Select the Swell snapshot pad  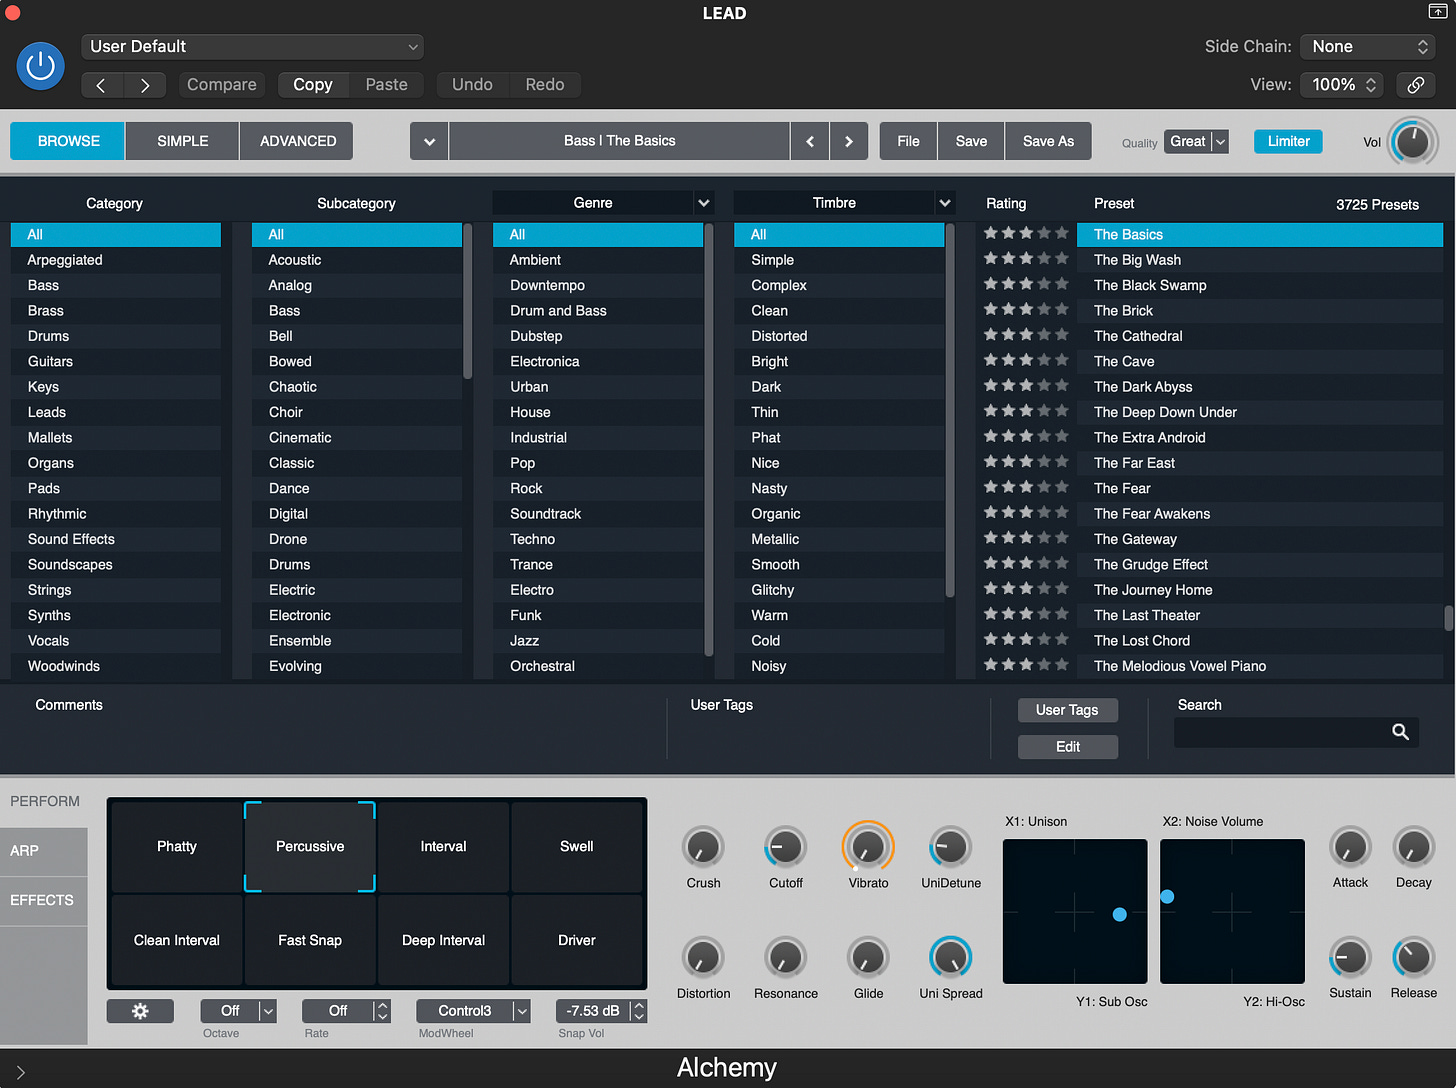[x=577, y=846]
